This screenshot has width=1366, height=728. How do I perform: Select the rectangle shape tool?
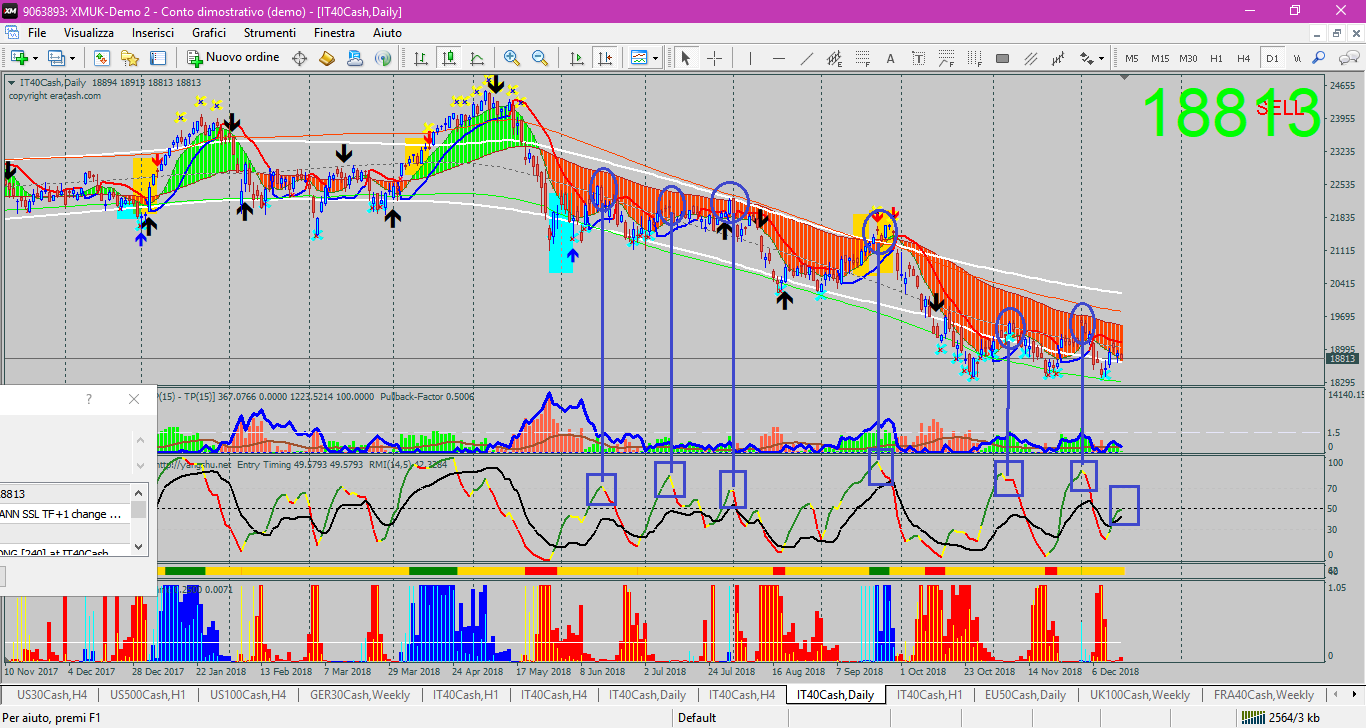point(1002,57)
